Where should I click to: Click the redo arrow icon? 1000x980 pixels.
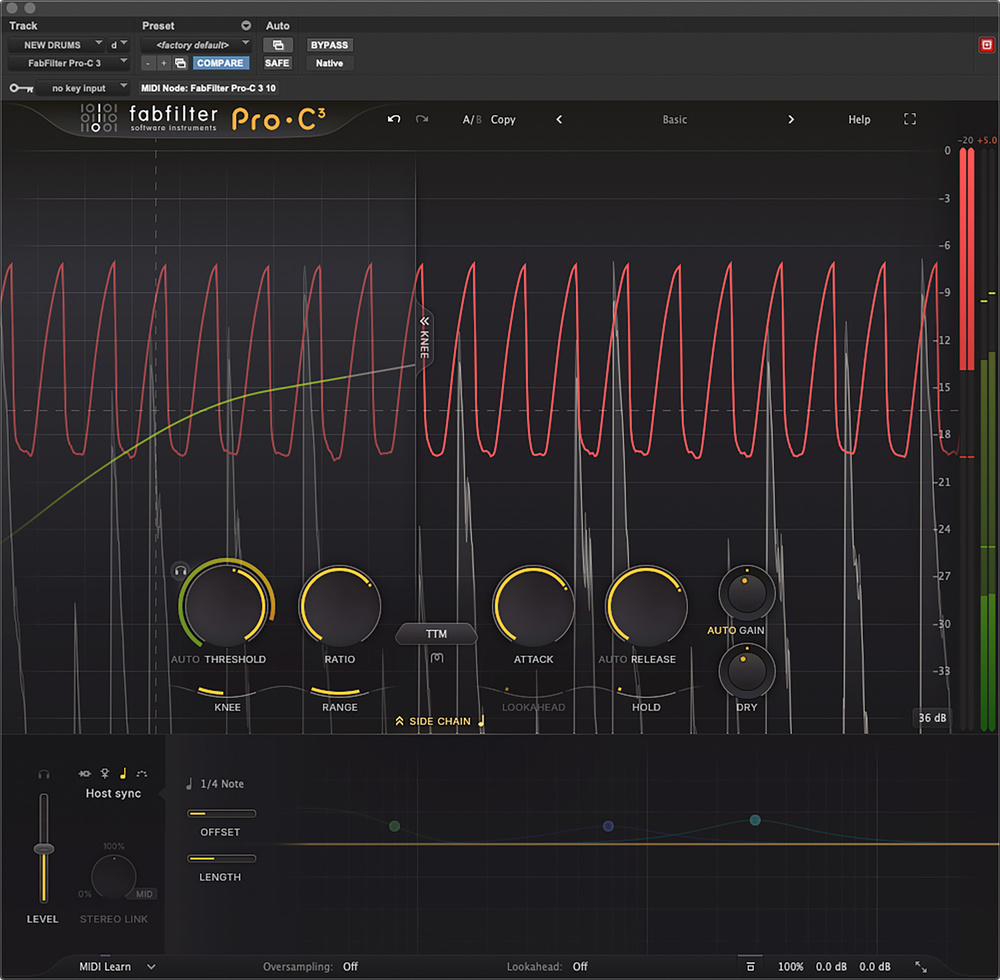click(422, 119)
